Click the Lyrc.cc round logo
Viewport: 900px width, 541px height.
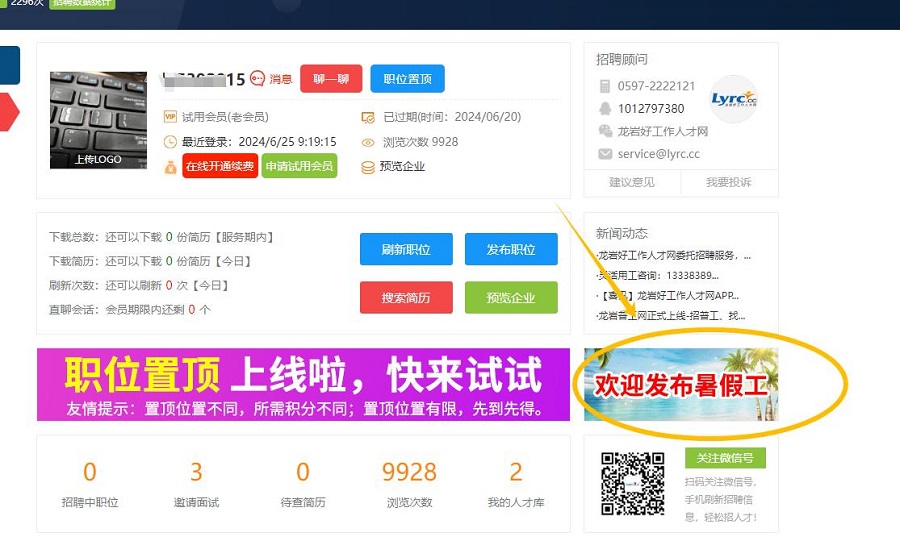point(733,98)
